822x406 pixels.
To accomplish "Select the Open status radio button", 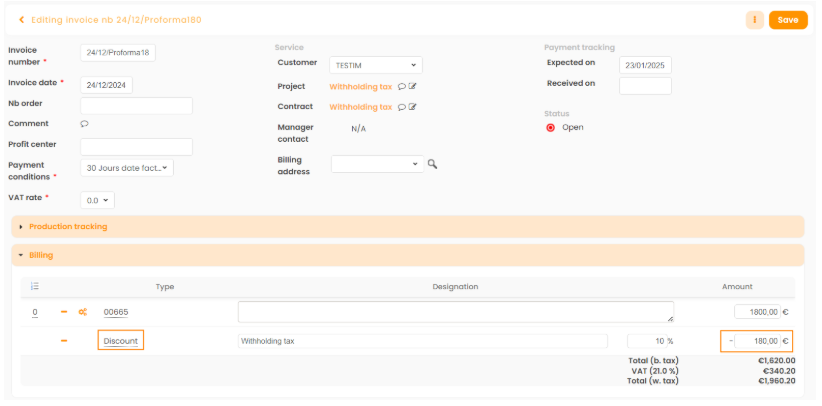I will pos(550,128).
